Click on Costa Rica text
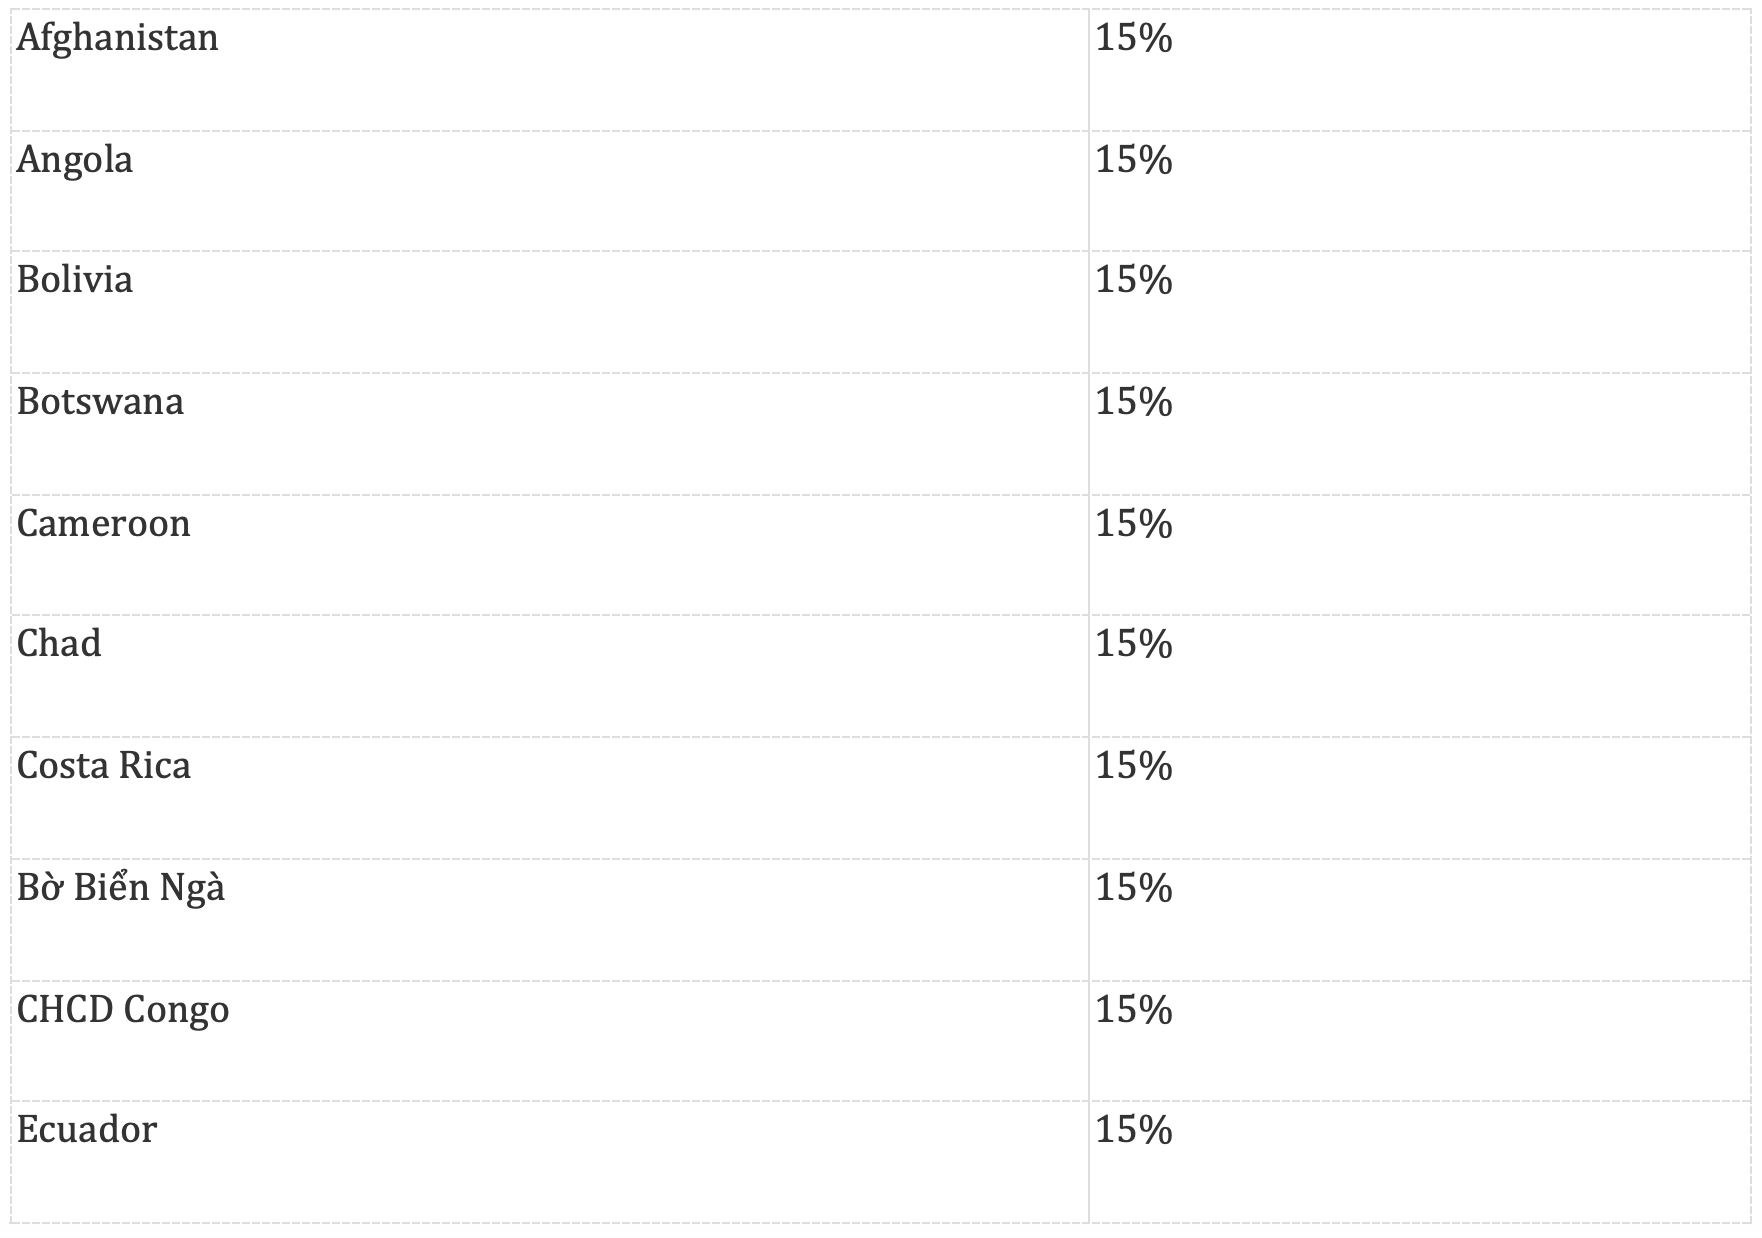This screenshot has width=1762, height=1238. click(104, 766)
